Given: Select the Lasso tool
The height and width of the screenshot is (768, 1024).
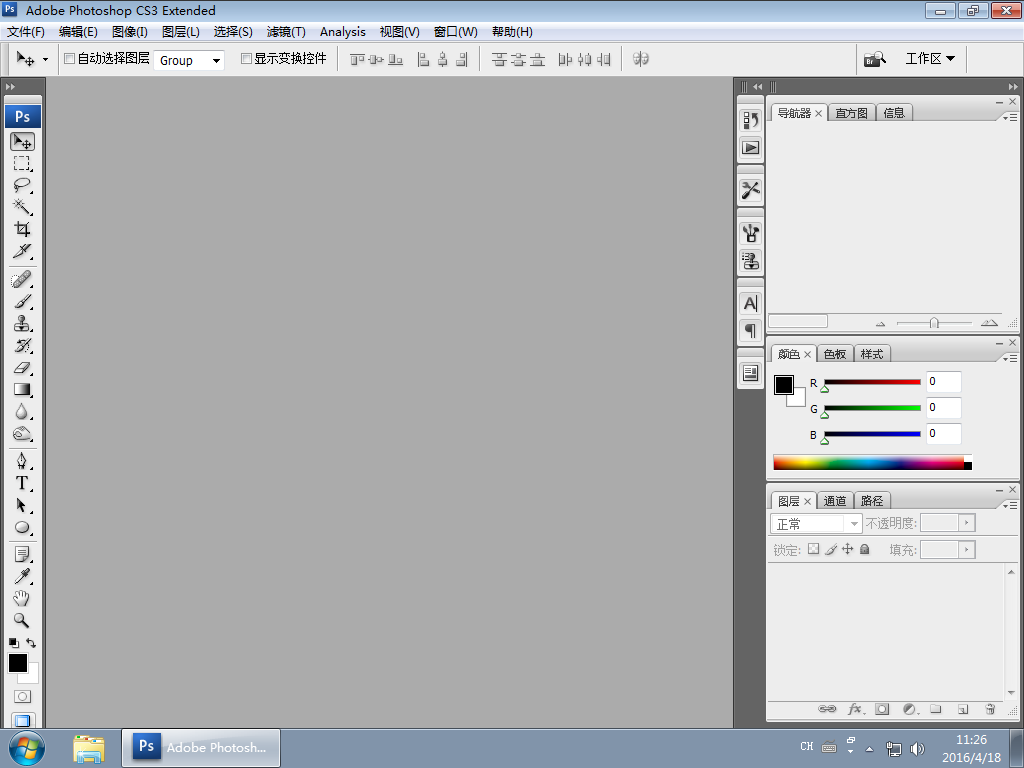Looking at the screenshot, I should pyautogui.click(x=22, y=185).
